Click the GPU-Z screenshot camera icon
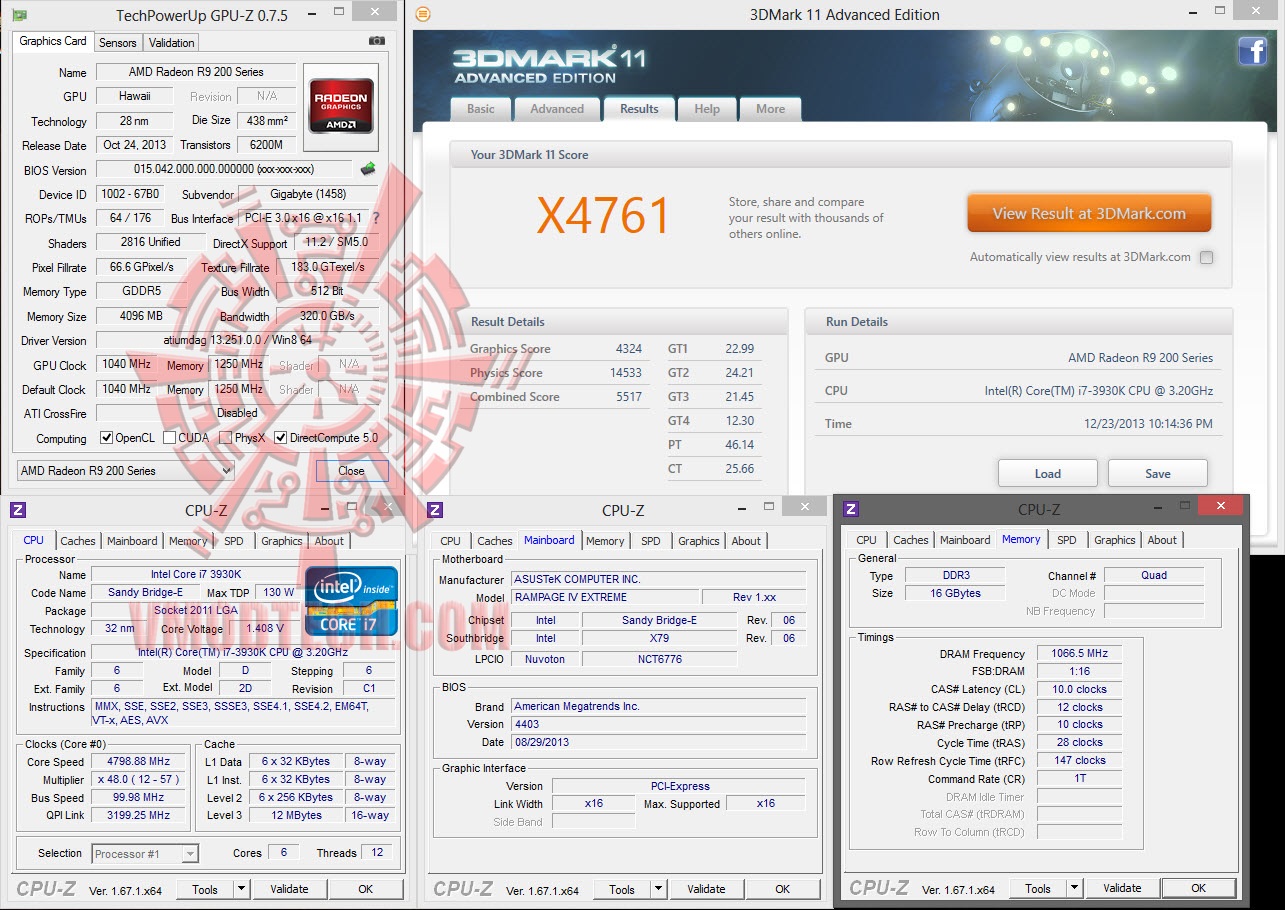The width and height of the screenshot is (1285, 910). click(377, 41)
